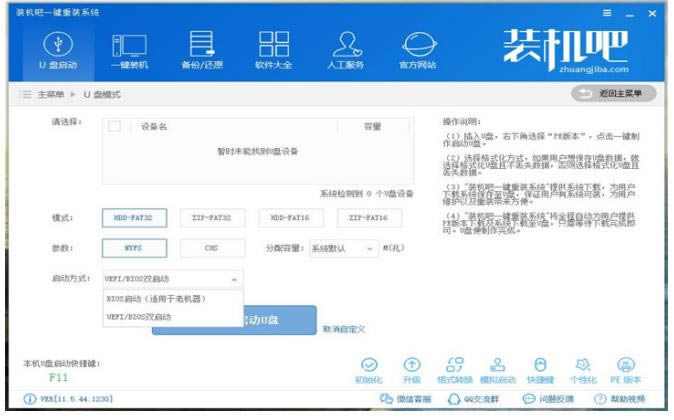Select HDD-FAT16 mode
Screen dimensions: 674x420
(x=291, y=218)
